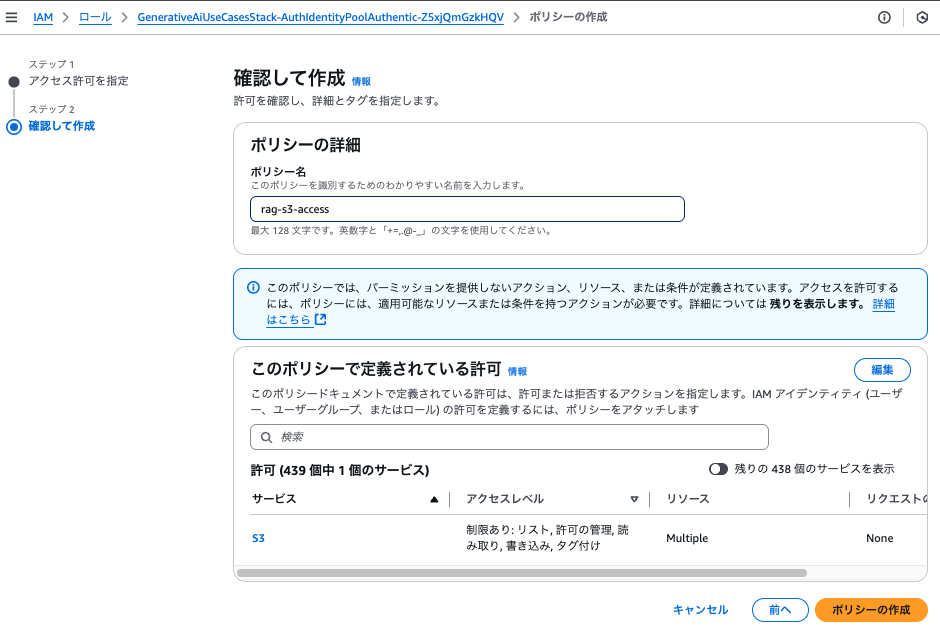
Task: Click the None request condition cell
Action: click(879, 538)
